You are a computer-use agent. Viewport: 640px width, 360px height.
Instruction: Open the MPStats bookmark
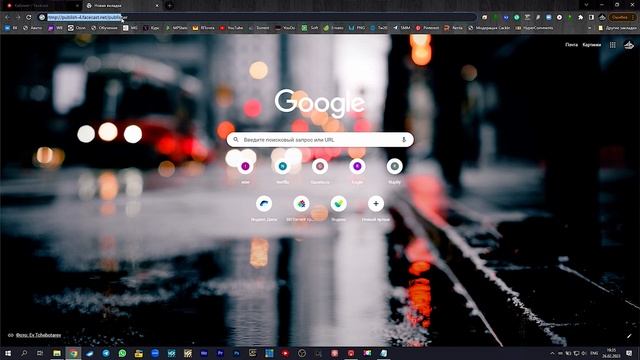(x=176, y=28)
